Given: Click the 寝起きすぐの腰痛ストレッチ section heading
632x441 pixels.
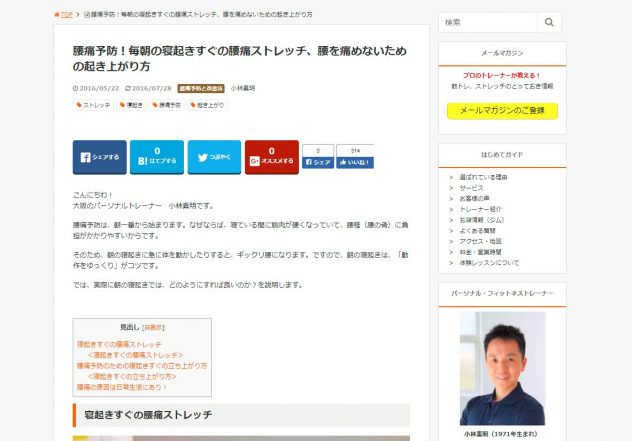Looking at the screenshot, I should click(x=241, y=415).
